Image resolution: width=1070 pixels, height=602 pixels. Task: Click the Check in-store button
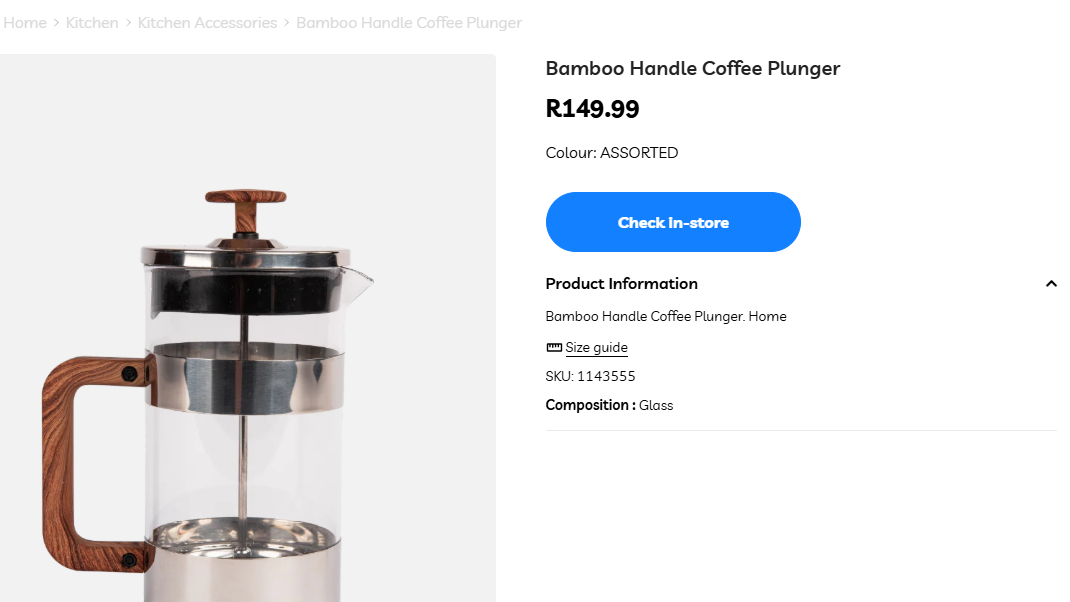click(673, 222)
